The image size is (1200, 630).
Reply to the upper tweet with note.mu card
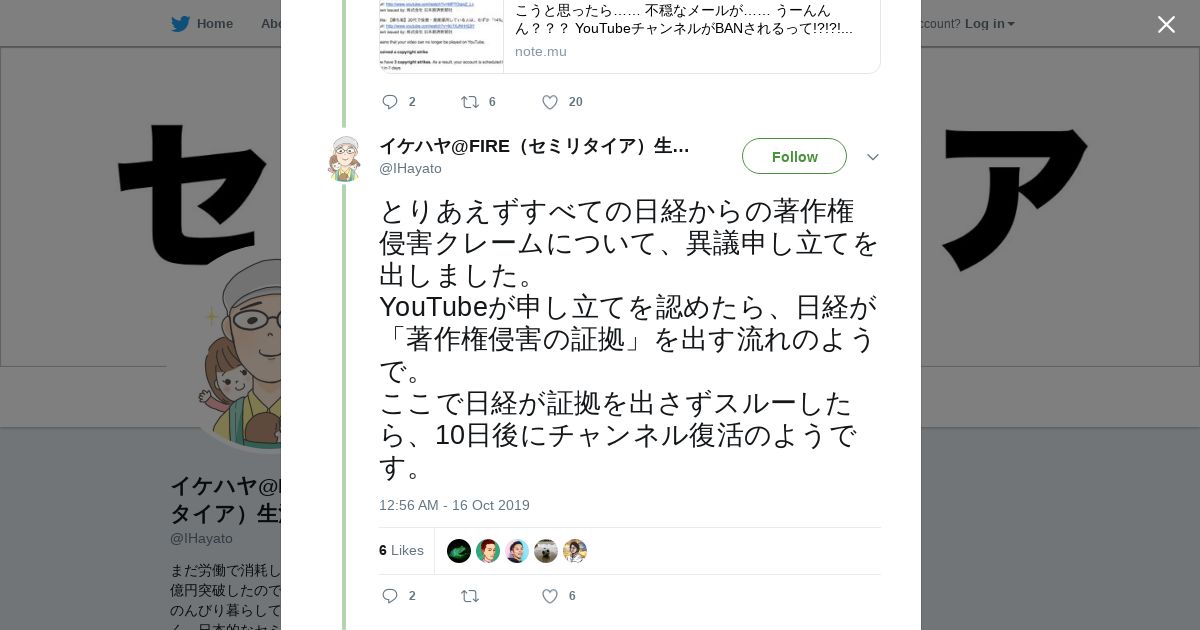390,102
